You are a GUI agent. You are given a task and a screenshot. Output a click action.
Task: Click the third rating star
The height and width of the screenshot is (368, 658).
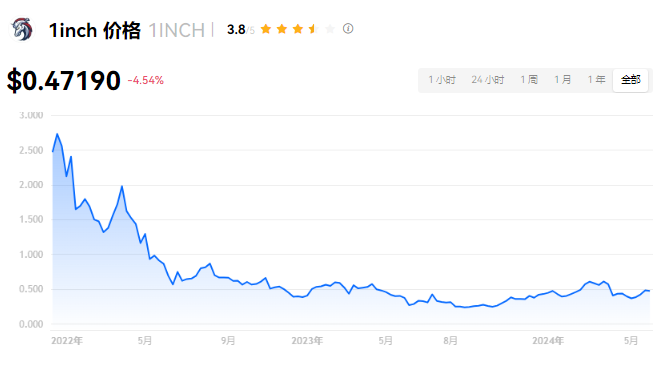[x=298, y=29]
